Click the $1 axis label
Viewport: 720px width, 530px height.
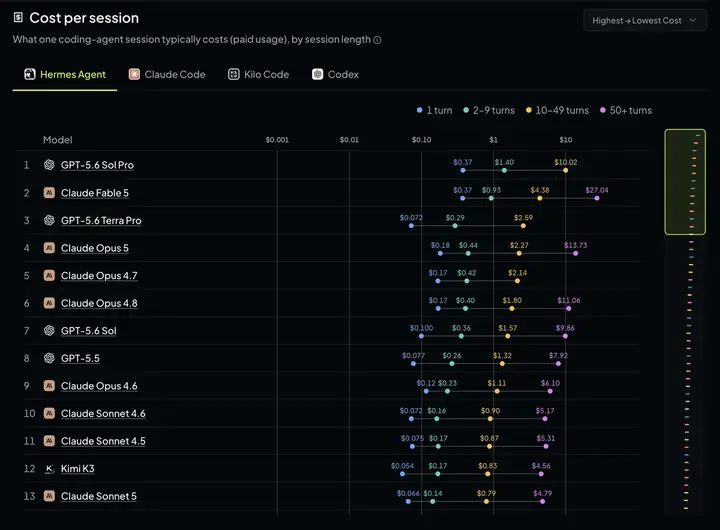(493, 140)
